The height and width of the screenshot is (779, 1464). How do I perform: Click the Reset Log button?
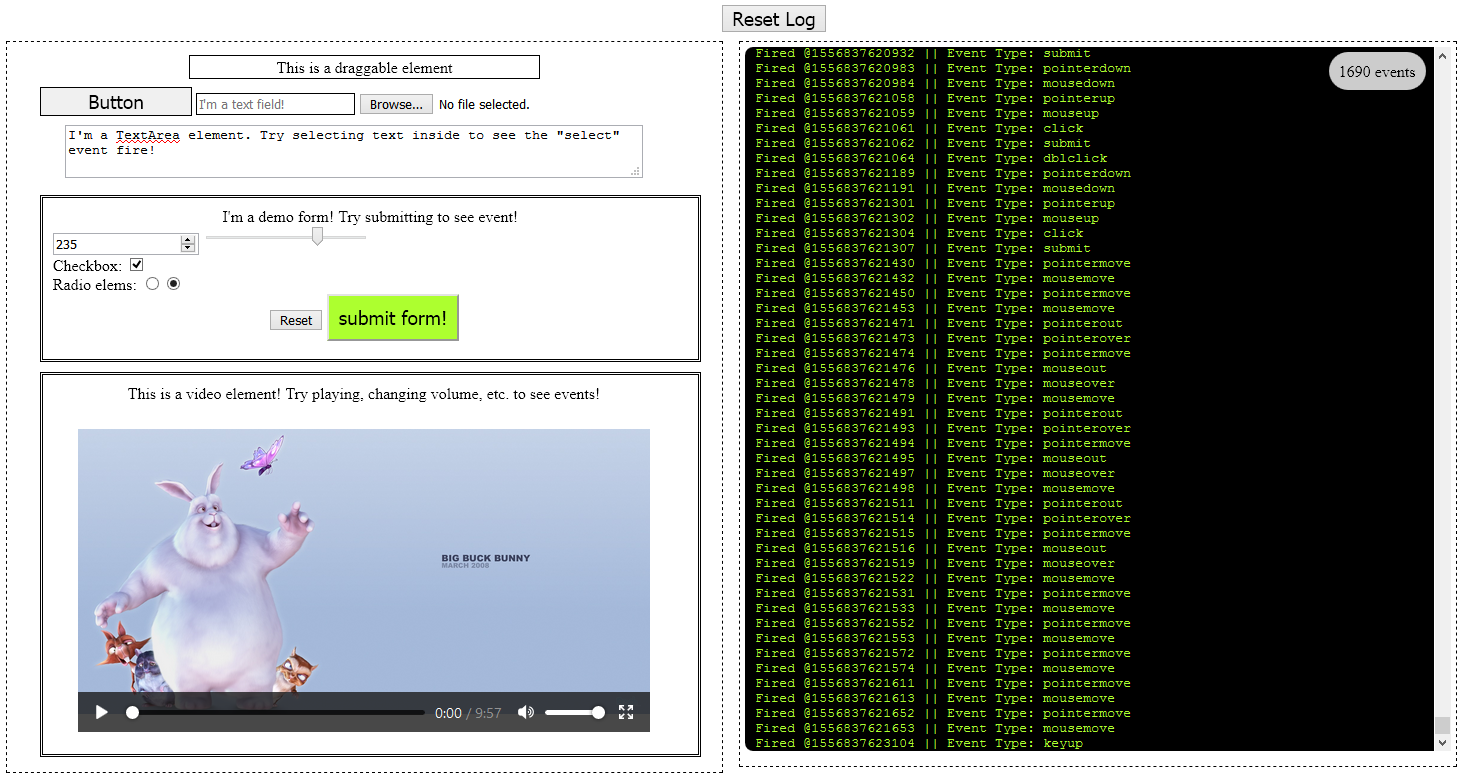[773, 19]
